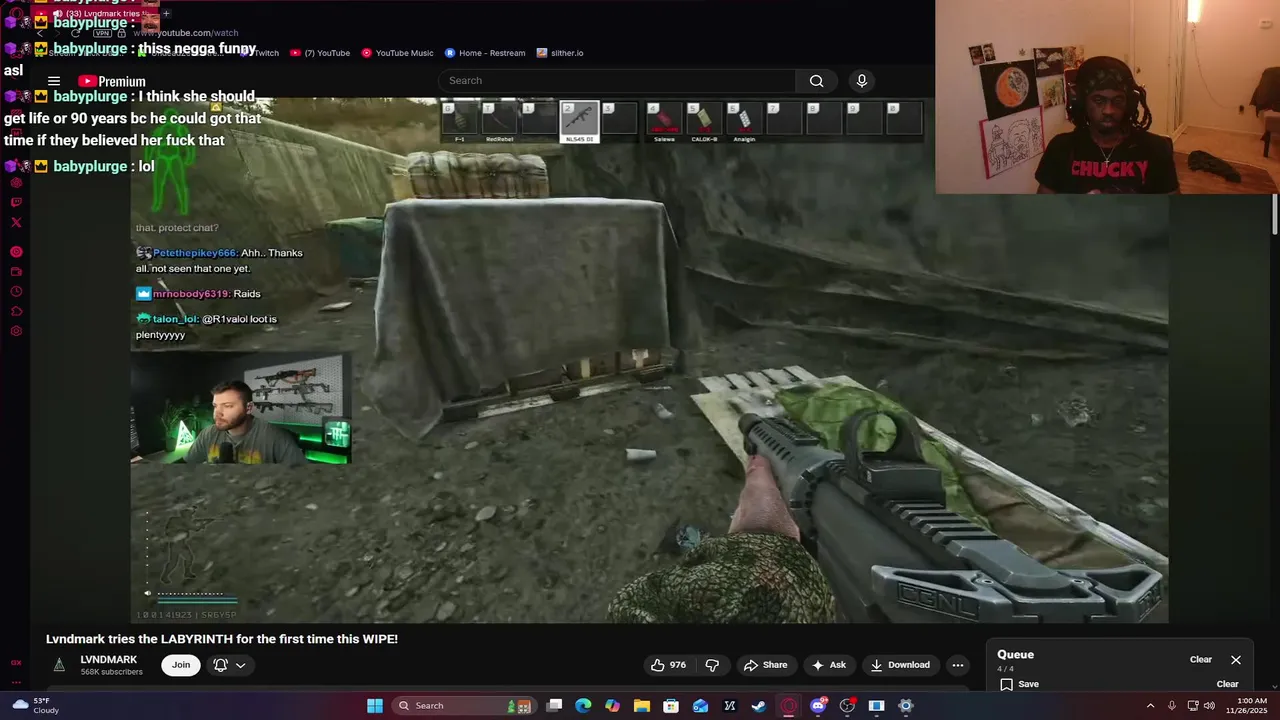
Task: Open the taskbar volume speaker icon
Action: coord(1209,706)
